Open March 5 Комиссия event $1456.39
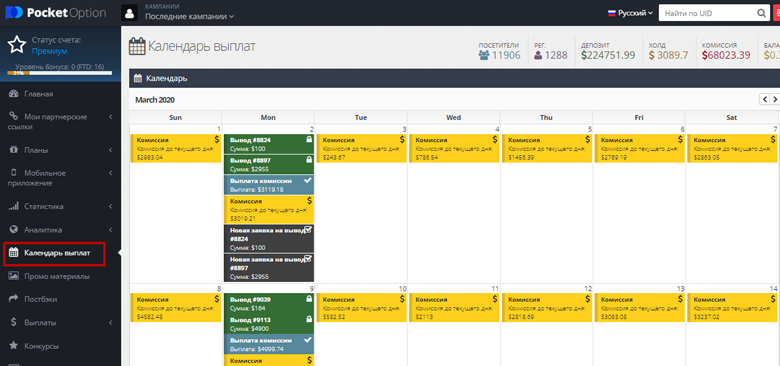 pos(547,148)
